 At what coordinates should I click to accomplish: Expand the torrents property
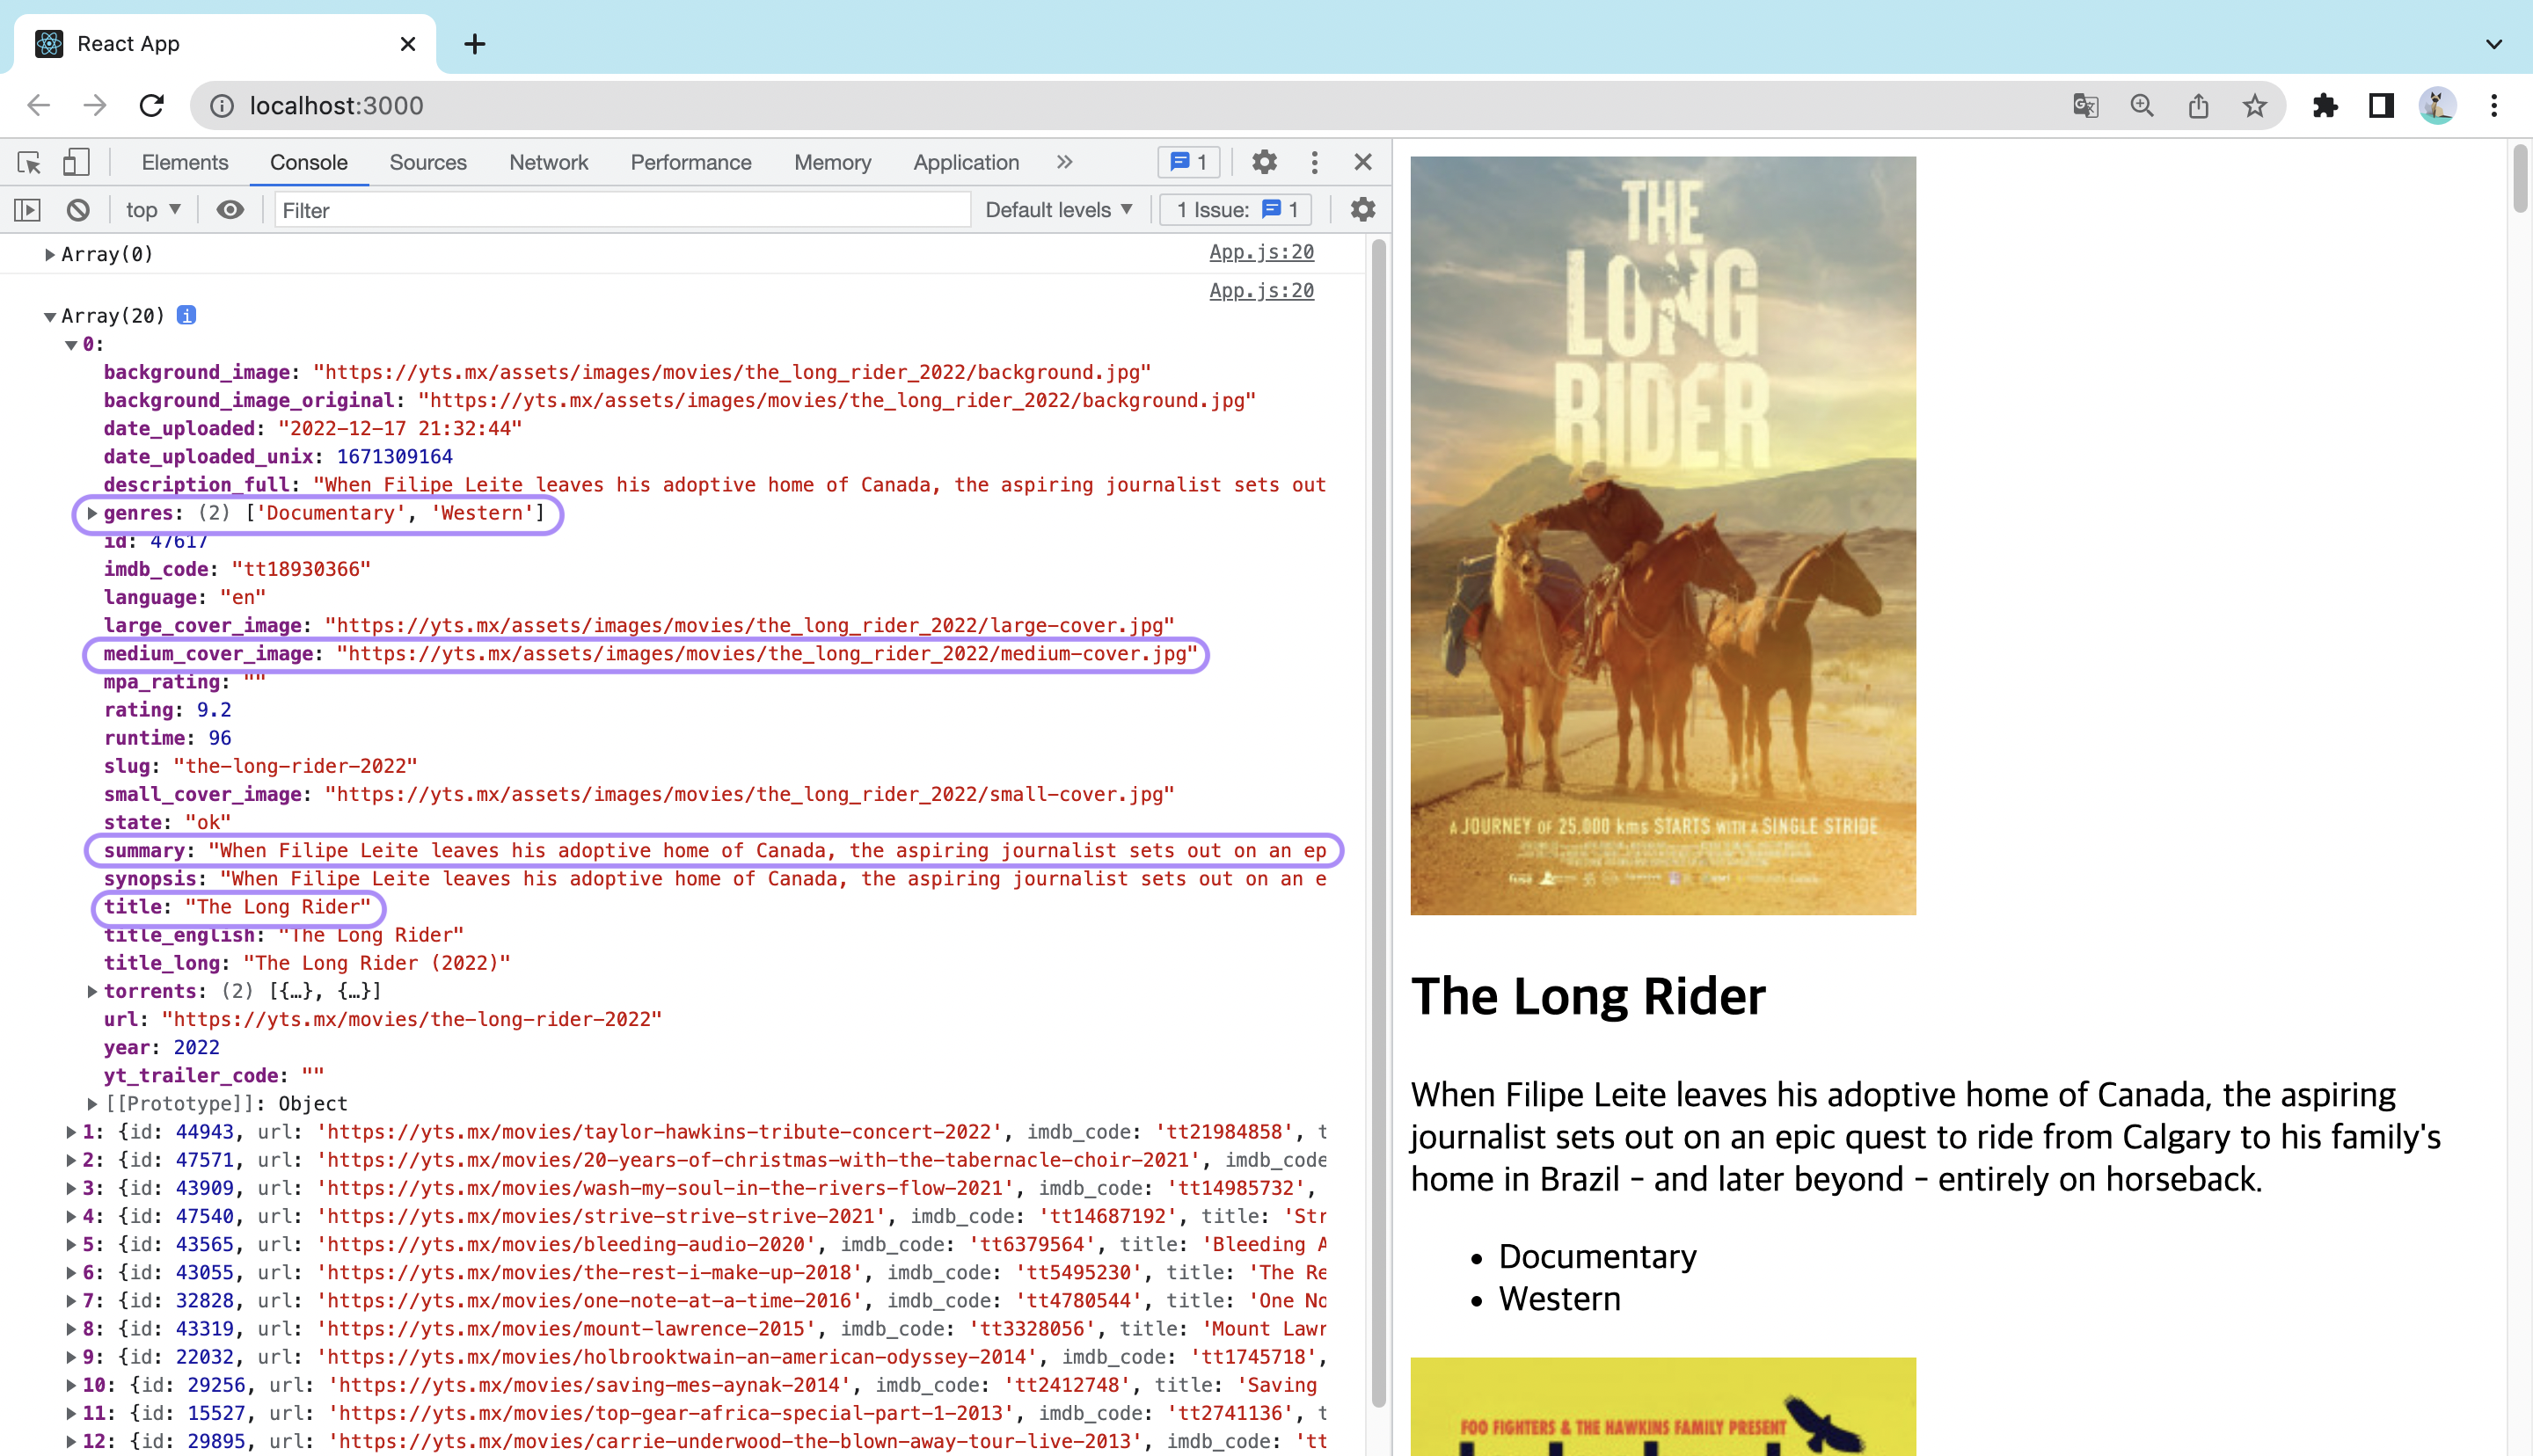92,991
